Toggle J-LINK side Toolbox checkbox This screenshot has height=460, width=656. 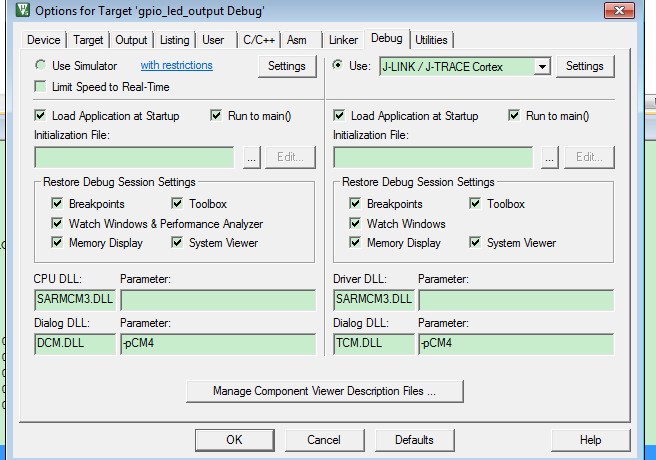pyautogui.click(x=475, y=204)
